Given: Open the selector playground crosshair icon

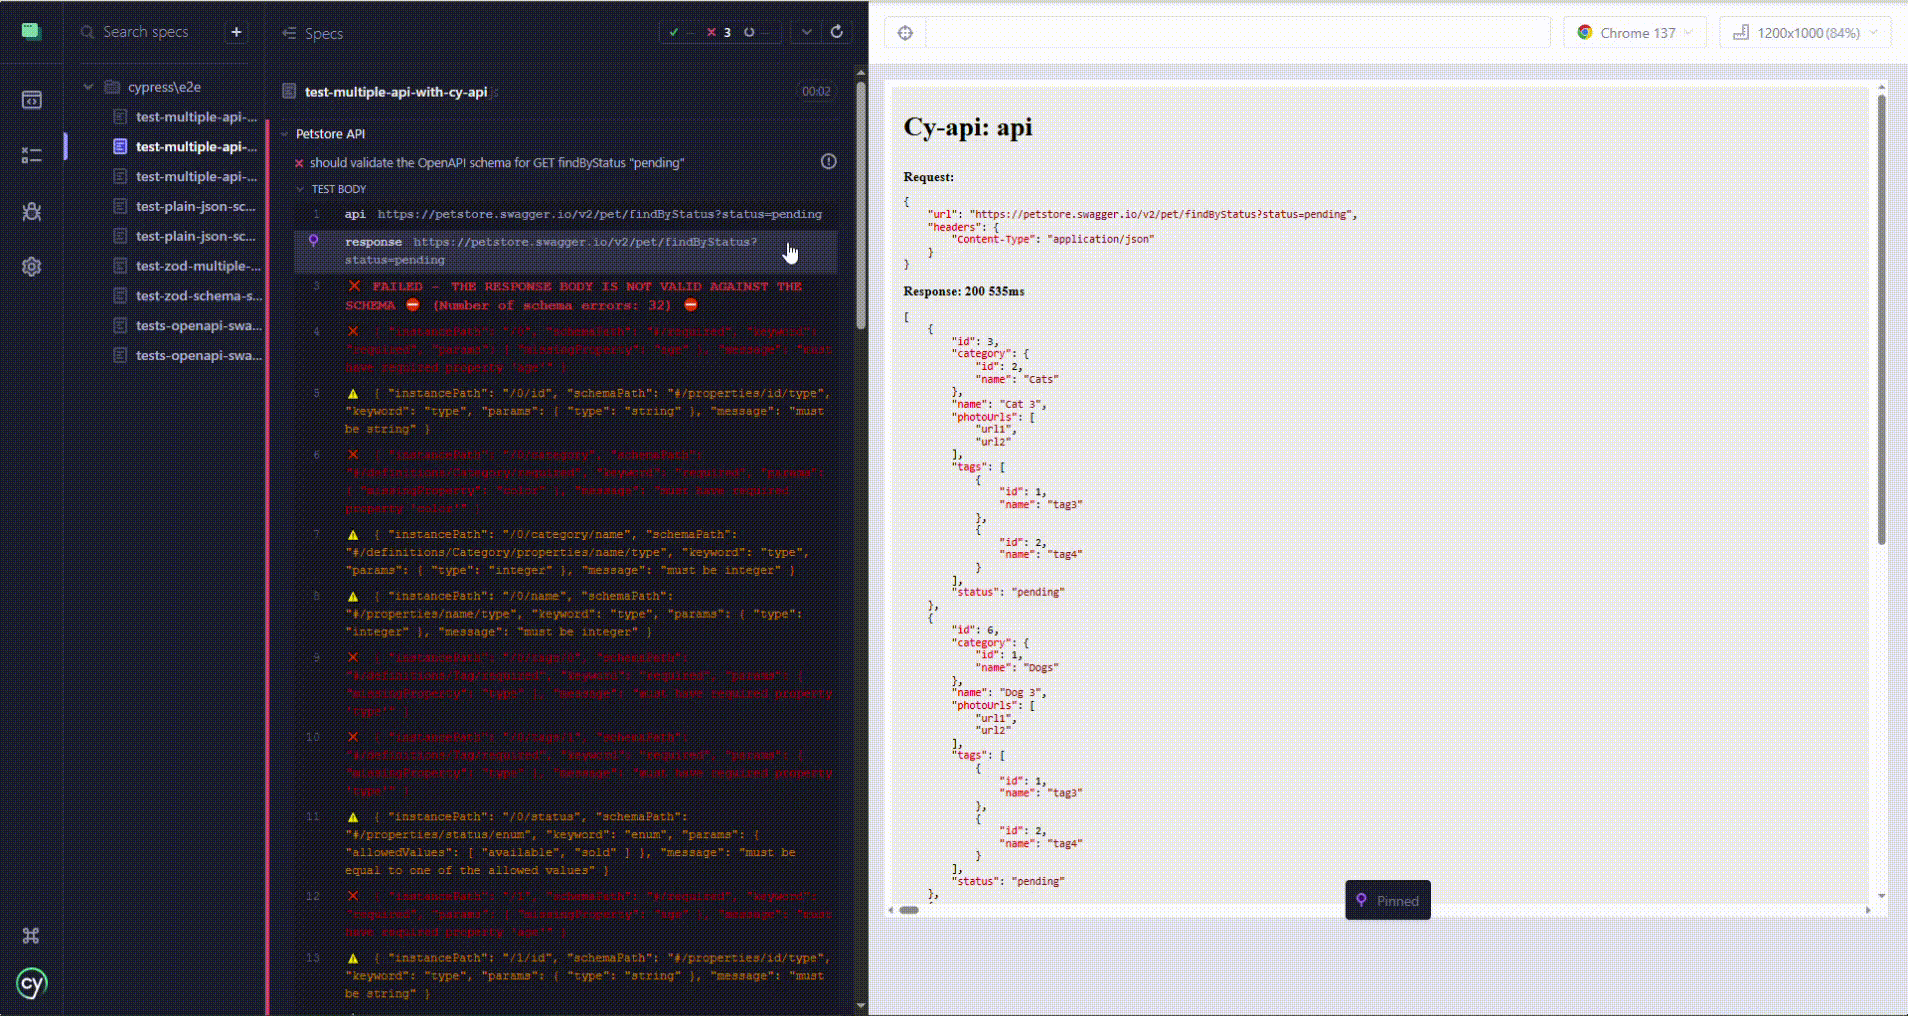Looking at the screenshot, I should coord(905,33).
